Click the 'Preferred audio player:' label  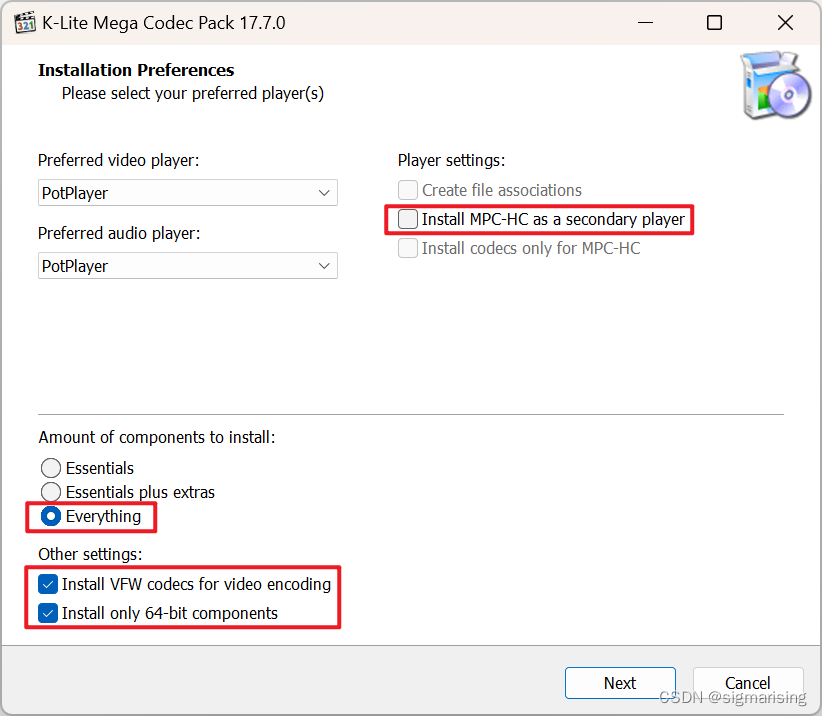coord(119,233)
